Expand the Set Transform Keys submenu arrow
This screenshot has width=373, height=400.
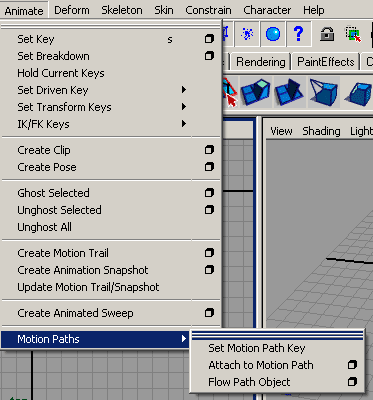click(x=184, y=107)
